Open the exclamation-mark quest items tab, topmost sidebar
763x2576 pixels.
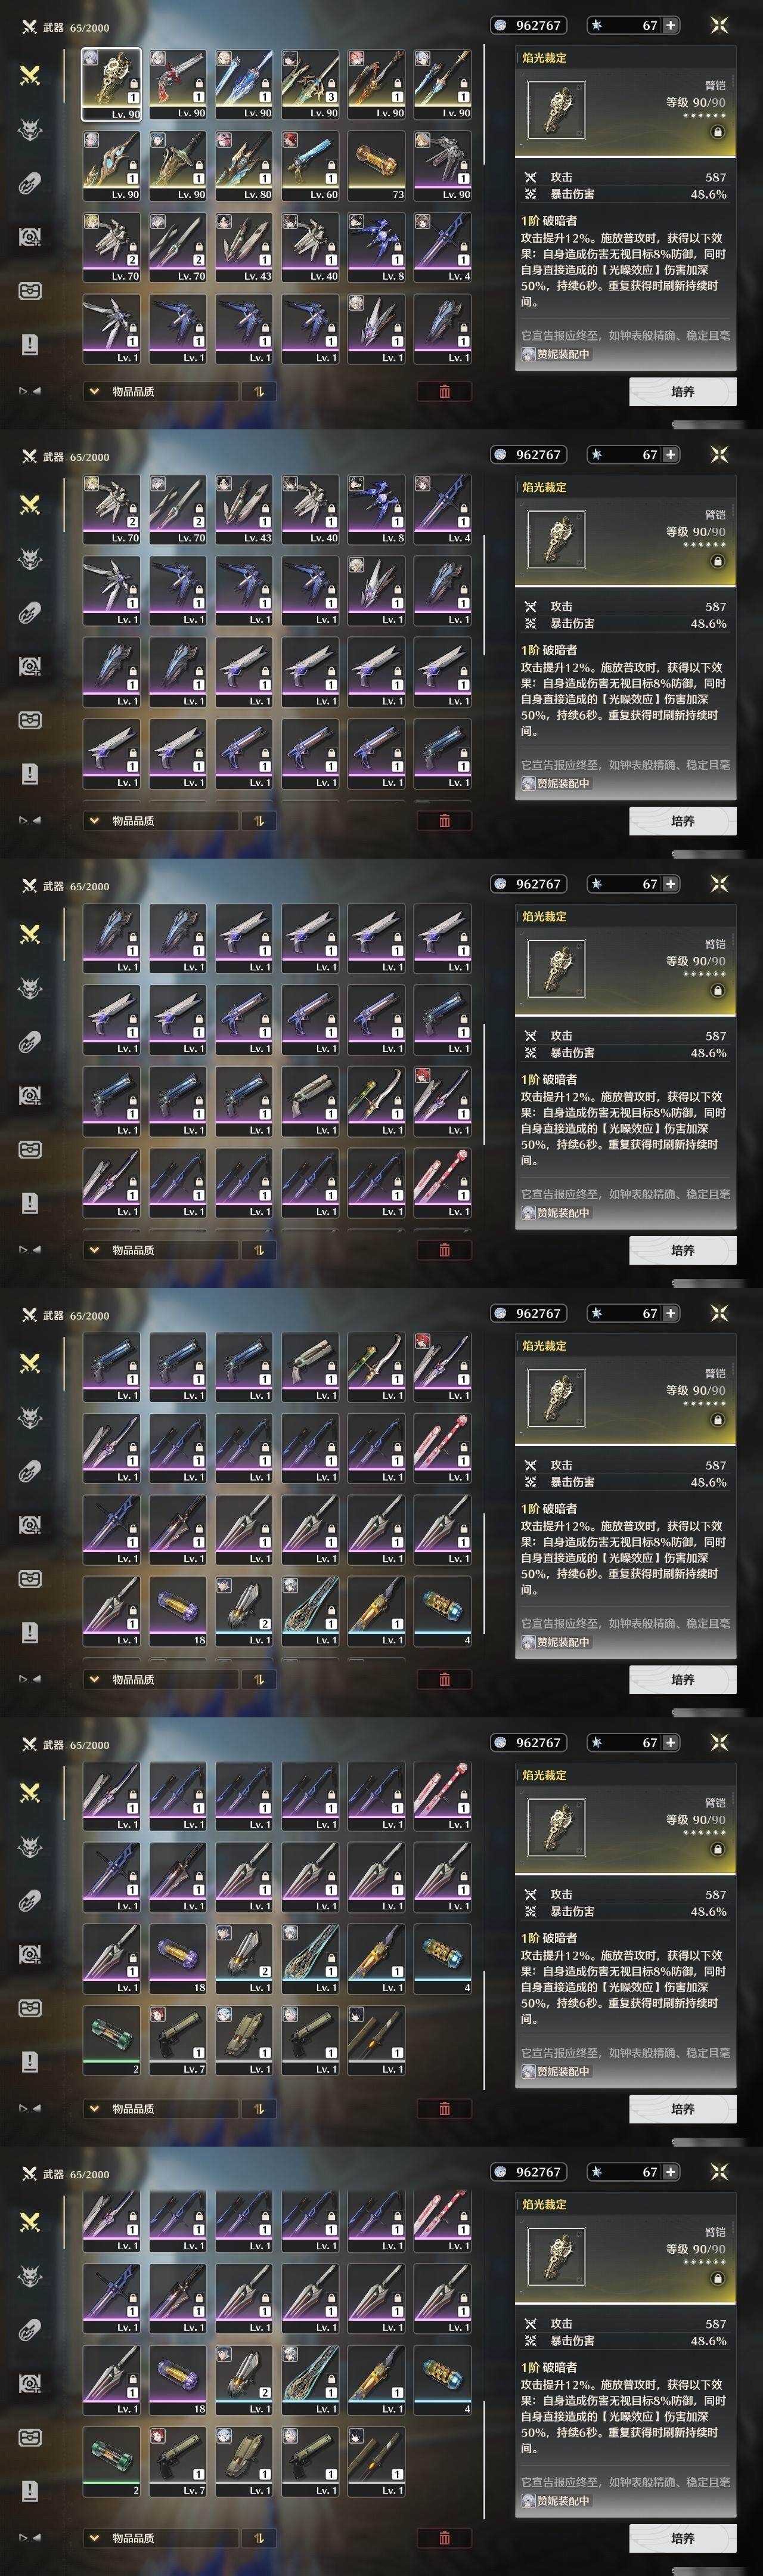(30, 344)
